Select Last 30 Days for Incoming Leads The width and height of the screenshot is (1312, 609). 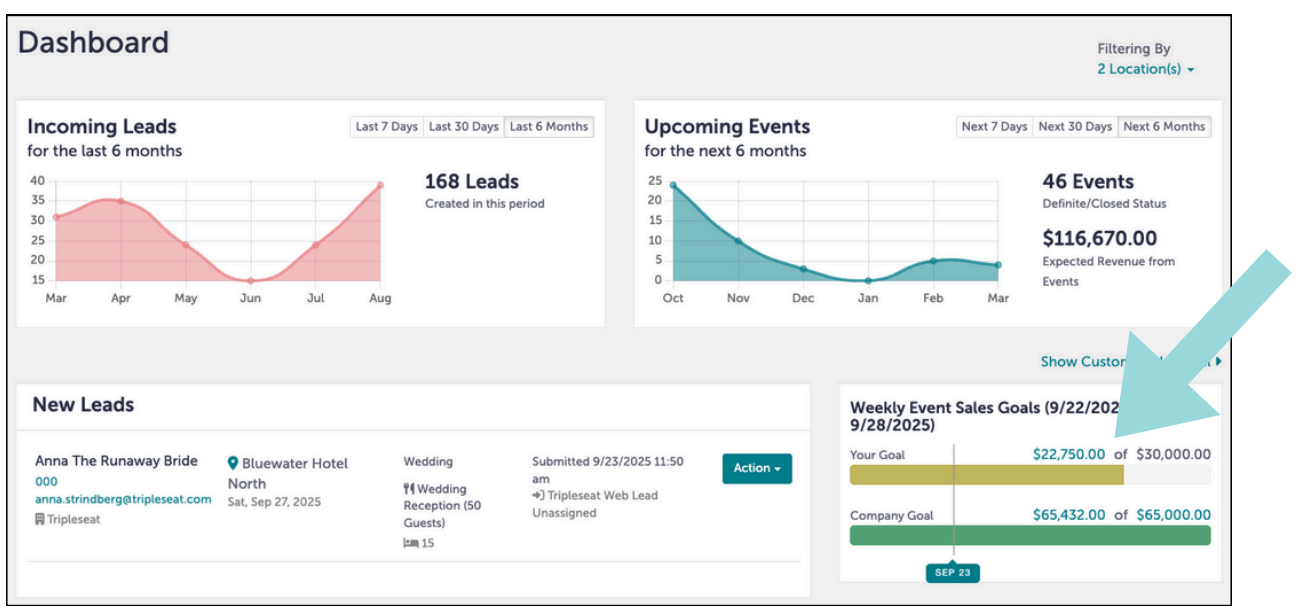[x=463, y=127]
